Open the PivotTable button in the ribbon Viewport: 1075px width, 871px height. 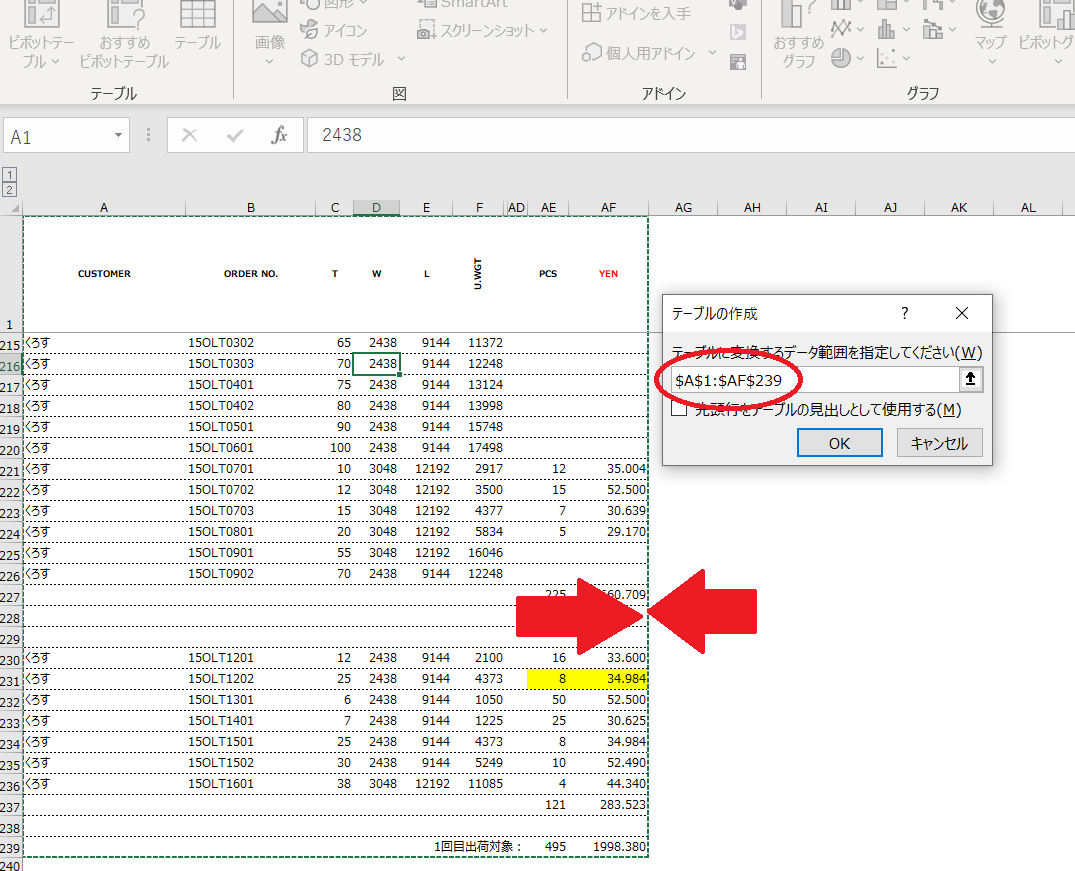pyautogui.click(x=41, y=34)
